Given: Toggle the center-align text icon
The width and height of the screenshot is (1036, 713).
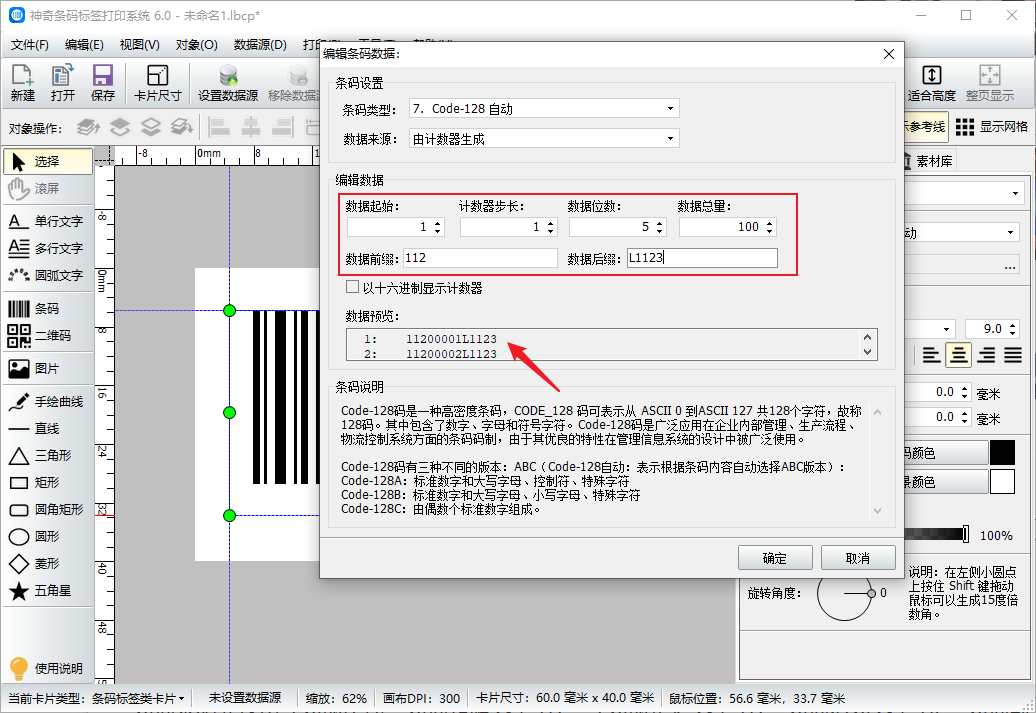Looking at the screenshot, I should [x=958, y=356].
